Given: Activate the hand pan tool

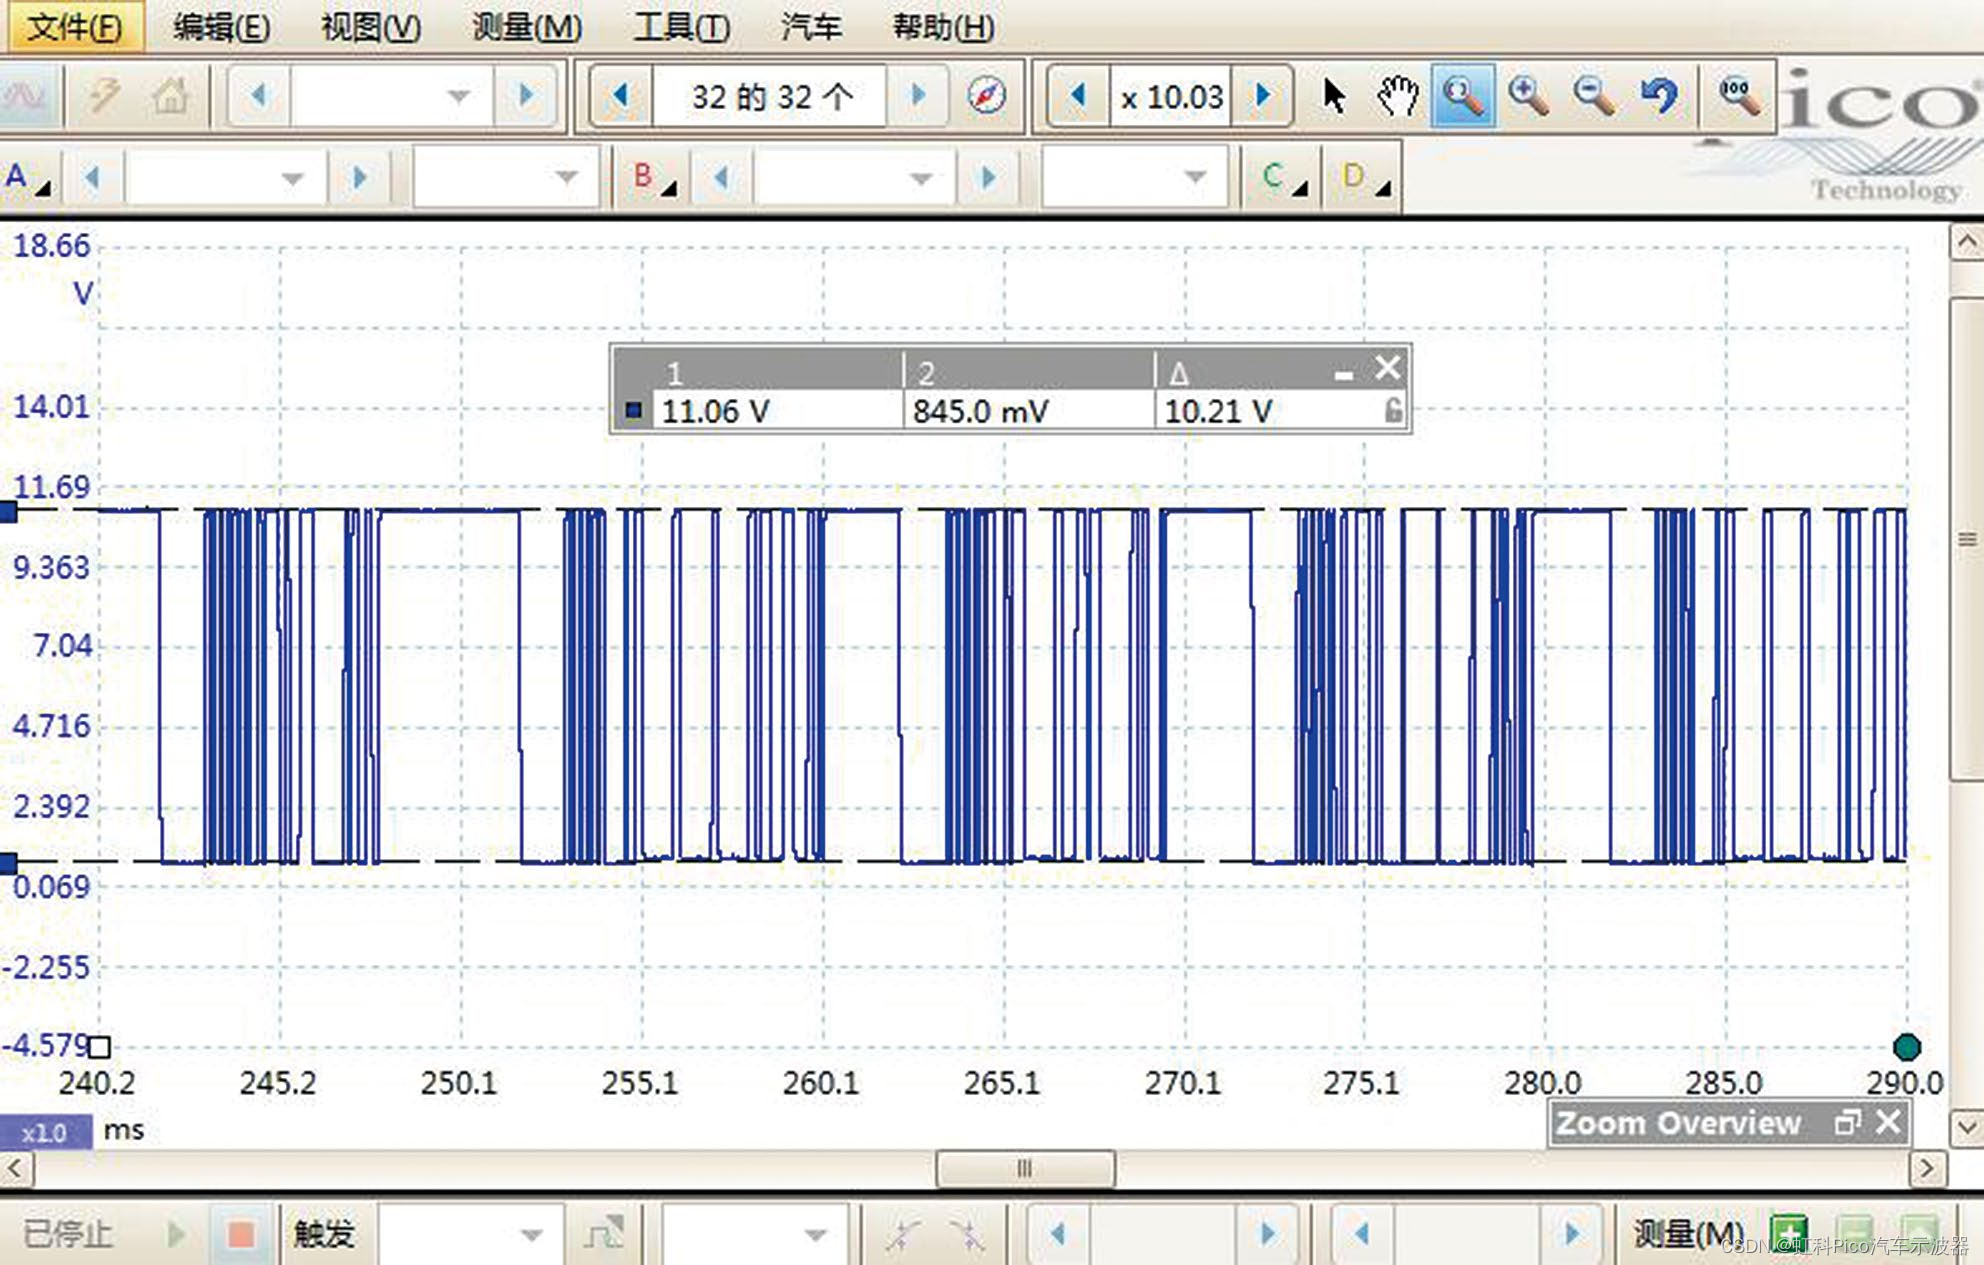Looking at the screenshot, I should (1397, 96).
